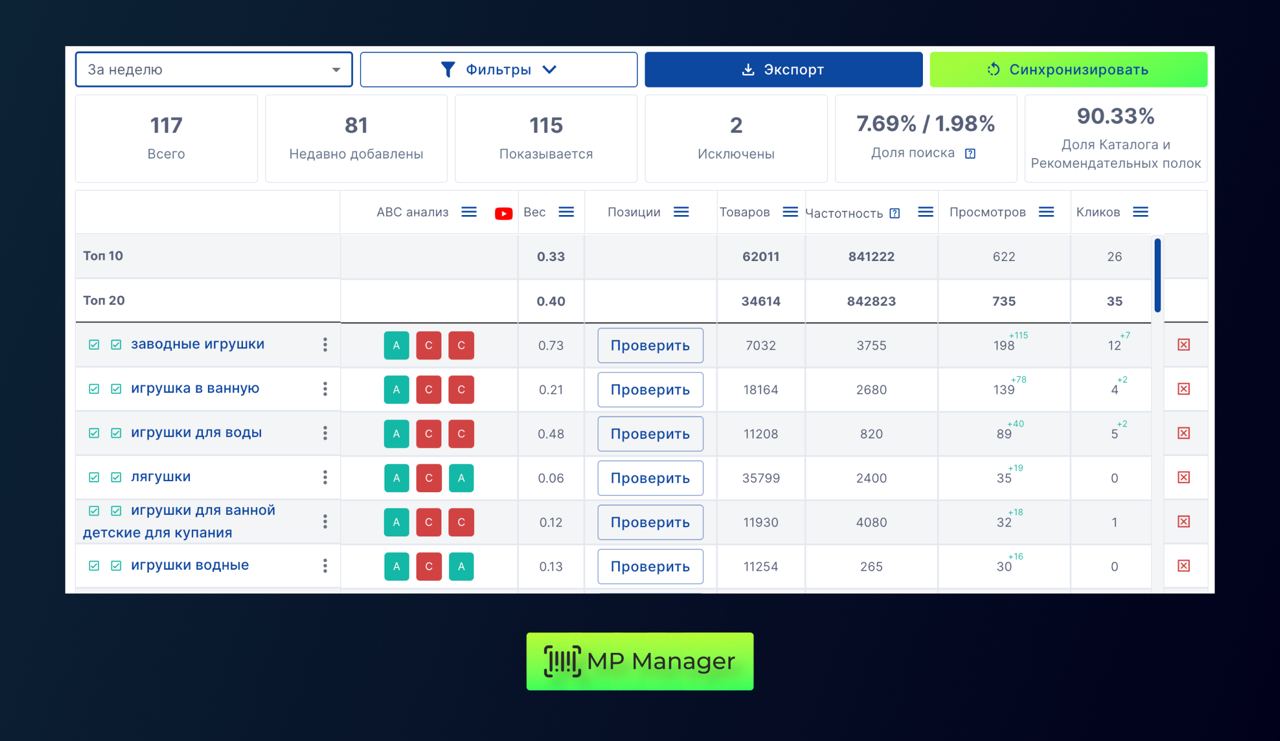Select the Недавно добавлены stat card
1280x741 pixels.
[356, 138]
